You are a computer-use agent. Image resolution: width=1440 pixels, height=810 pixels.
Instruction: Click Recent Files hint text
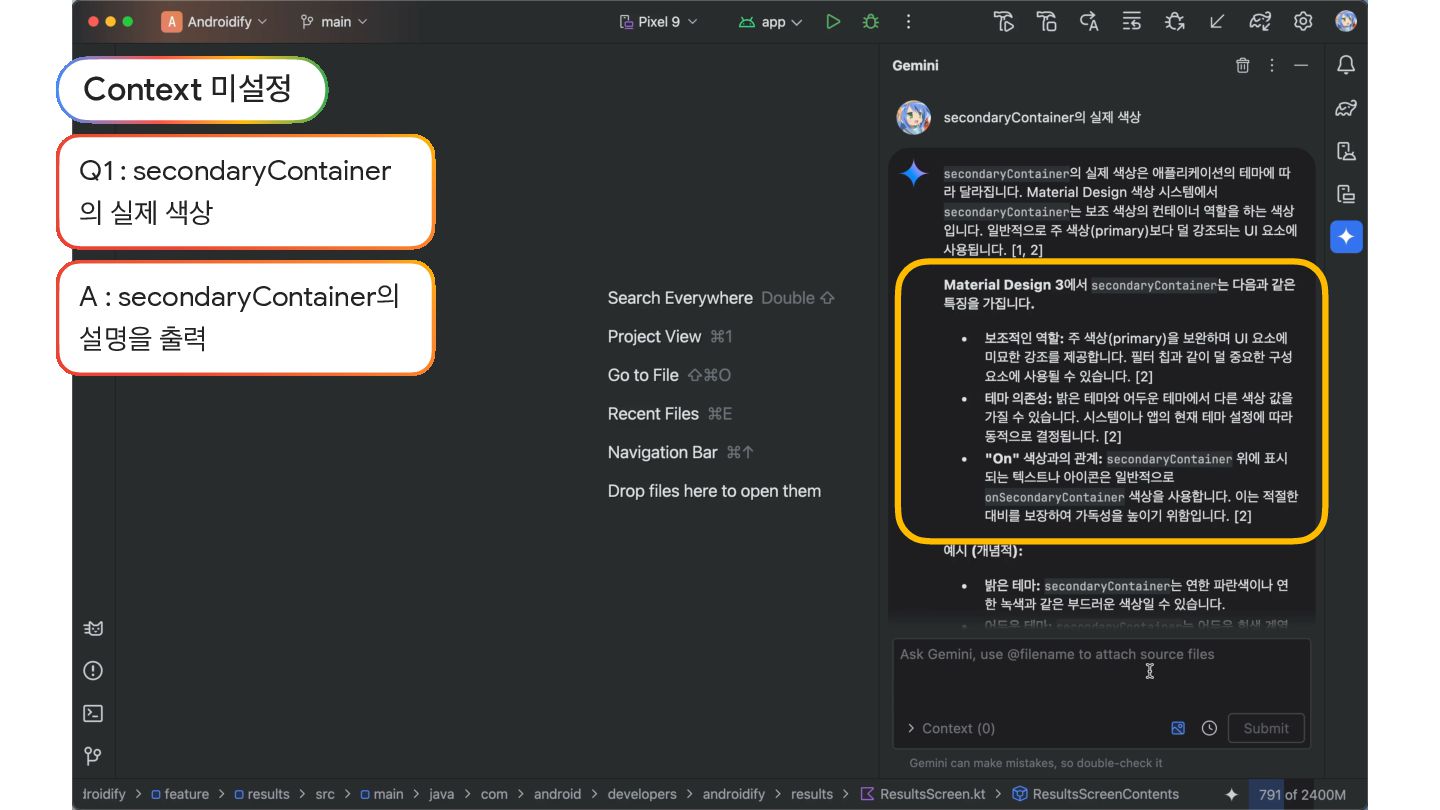click(x=653, y=413)
